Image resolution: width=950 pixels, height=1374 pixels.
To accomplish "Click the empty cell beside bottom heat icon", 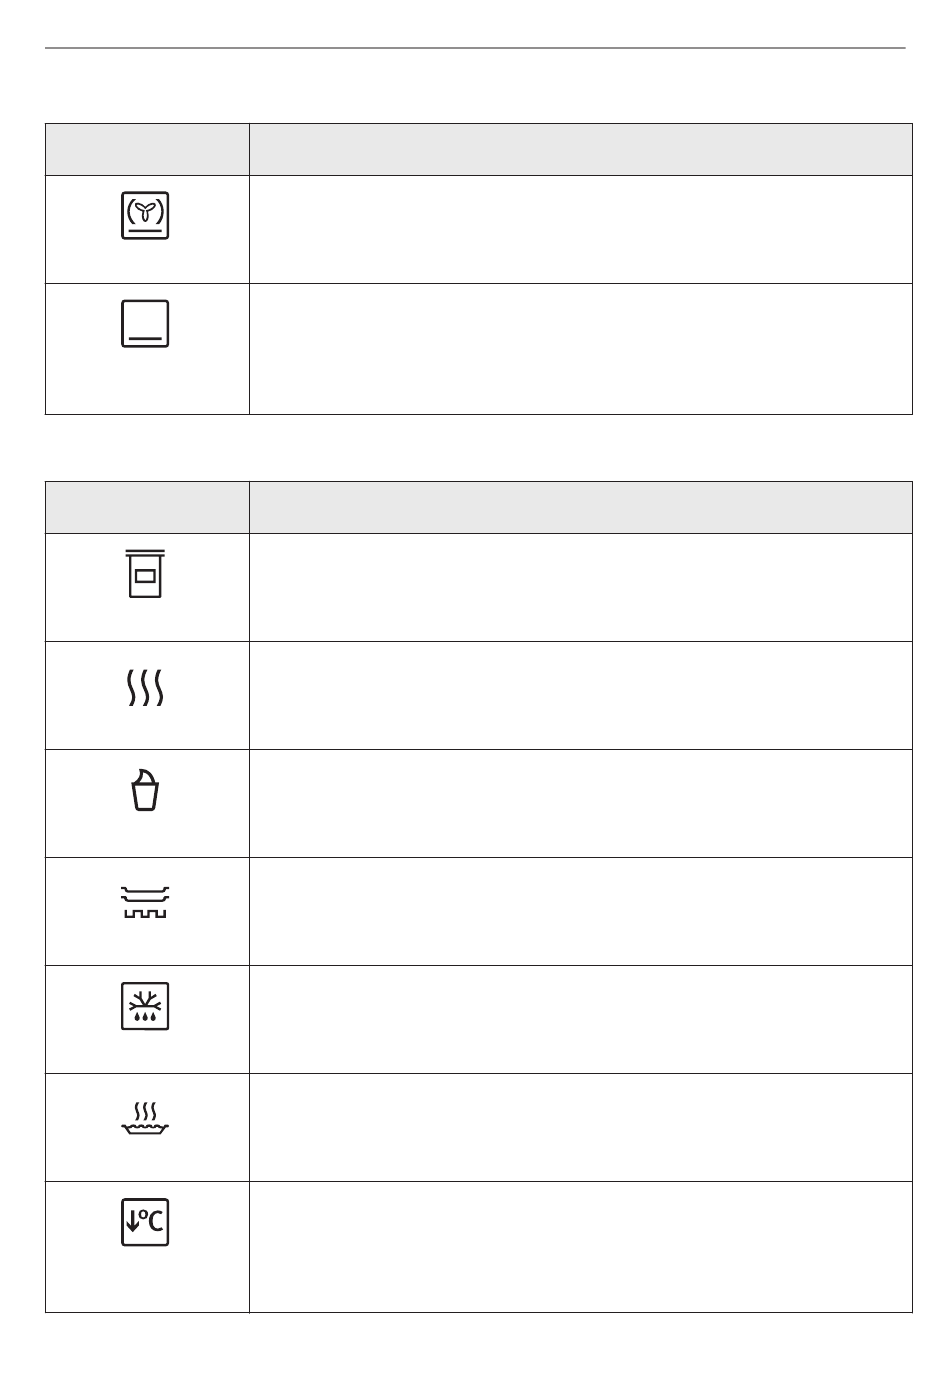I will (581, 349).
